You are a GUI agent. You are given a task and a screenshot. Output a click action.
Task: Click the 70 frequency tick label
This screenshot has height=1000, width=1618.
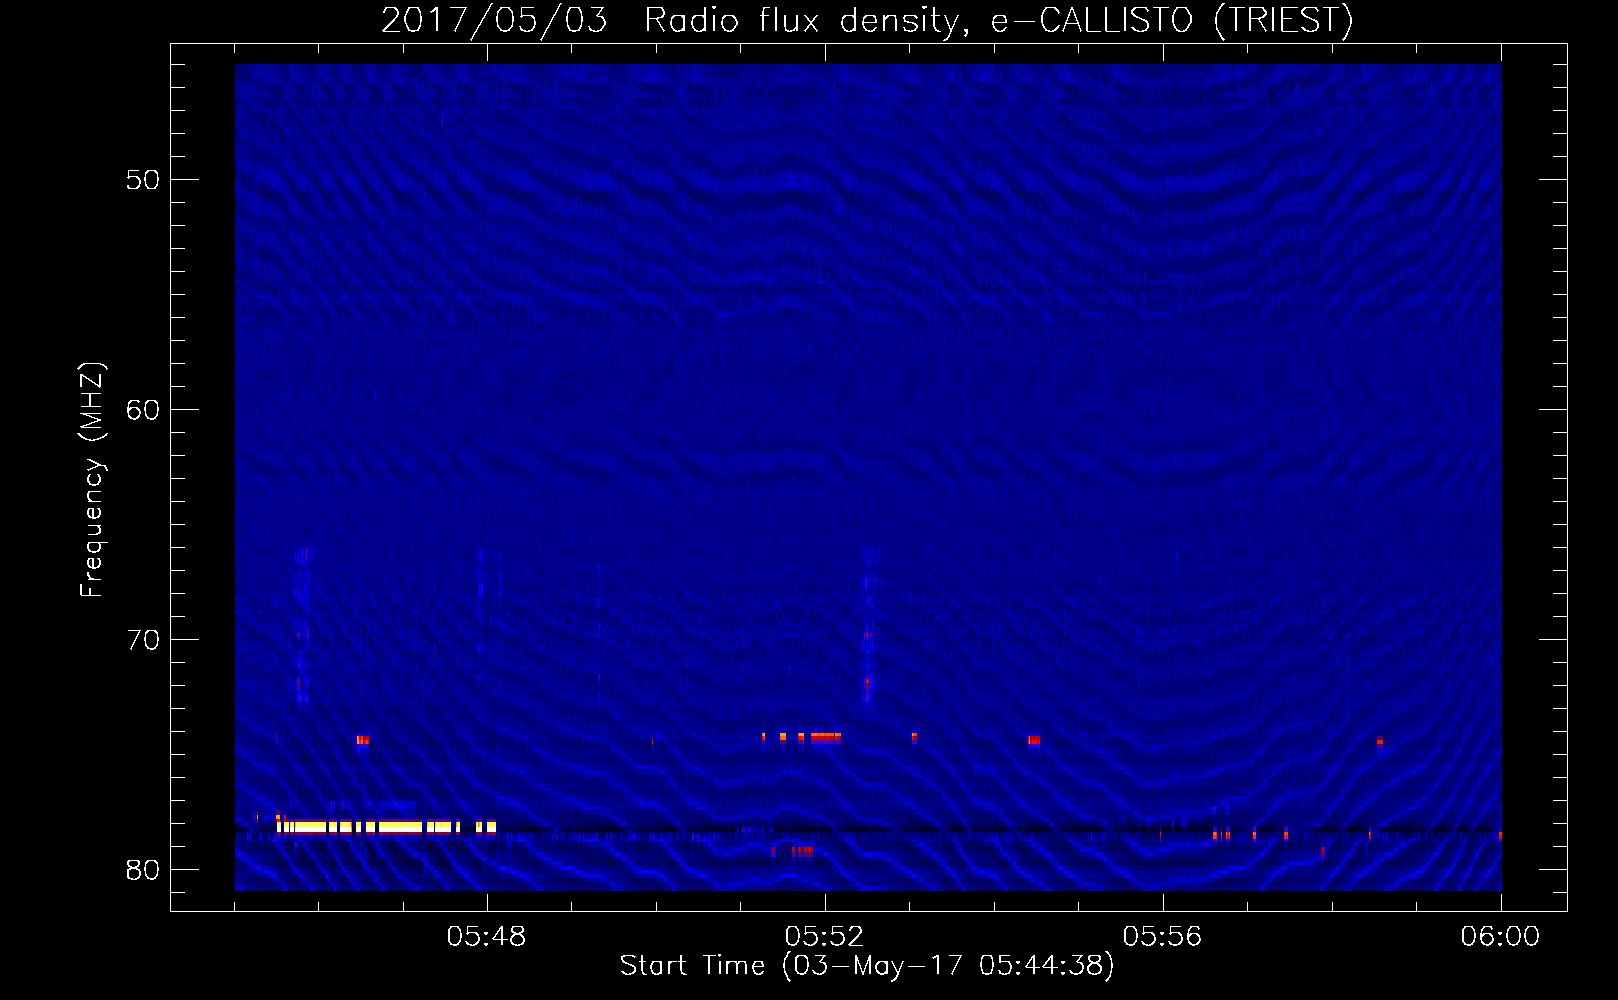[x=143, y=640]
